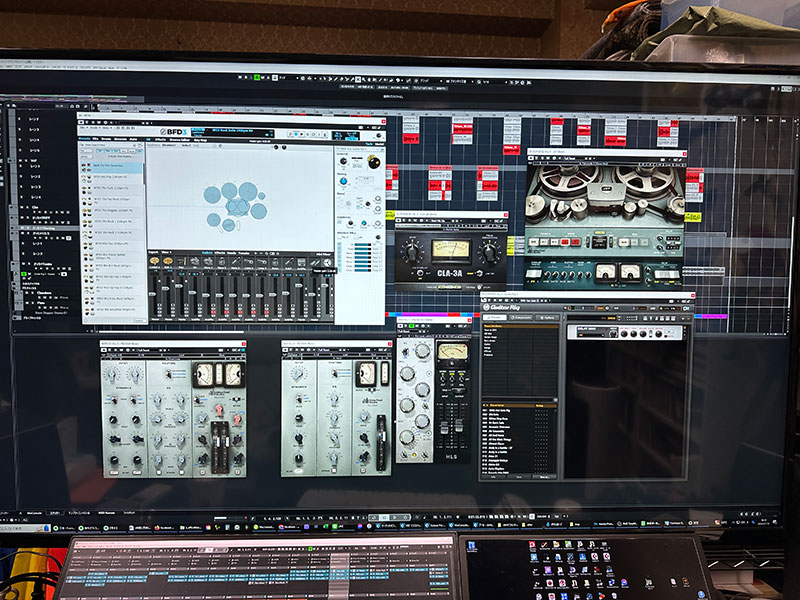Click the left tape reel in the Kramer tape plugin
This screenshot has width=800, height=600.
pos(568,178)
